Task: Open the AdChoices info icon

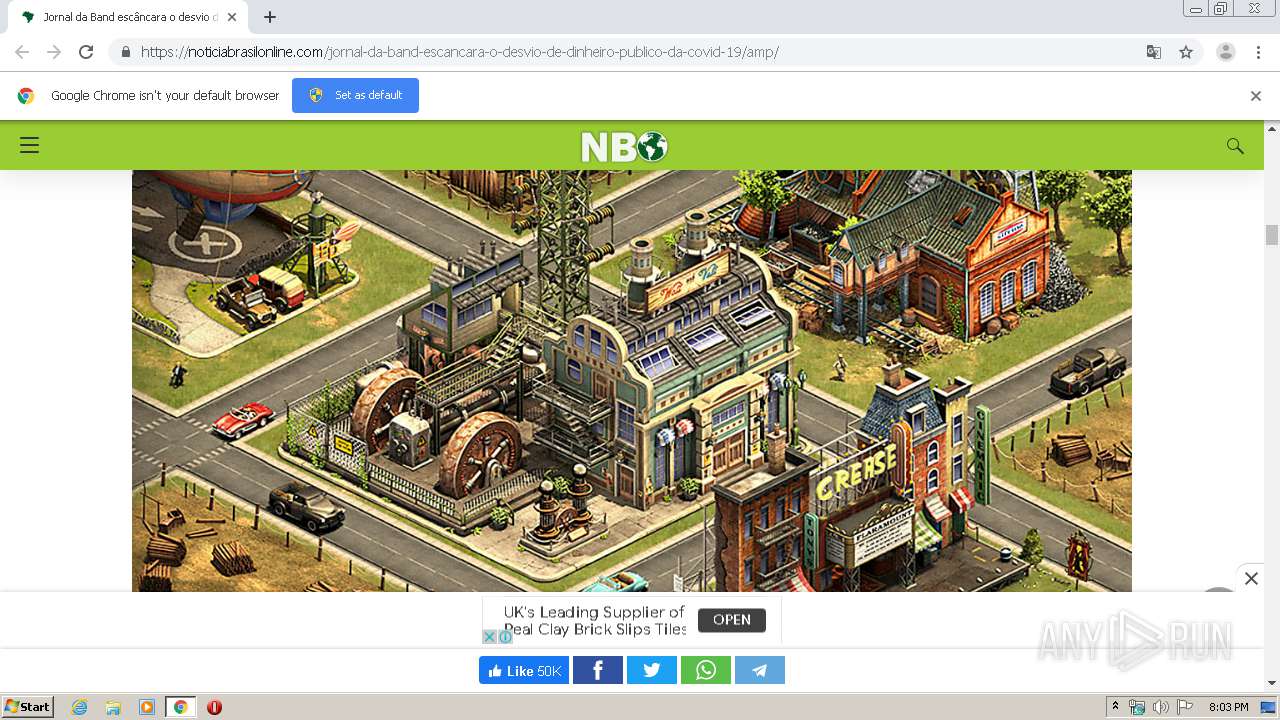Action: pyautogui.click(x=505, y=637)
